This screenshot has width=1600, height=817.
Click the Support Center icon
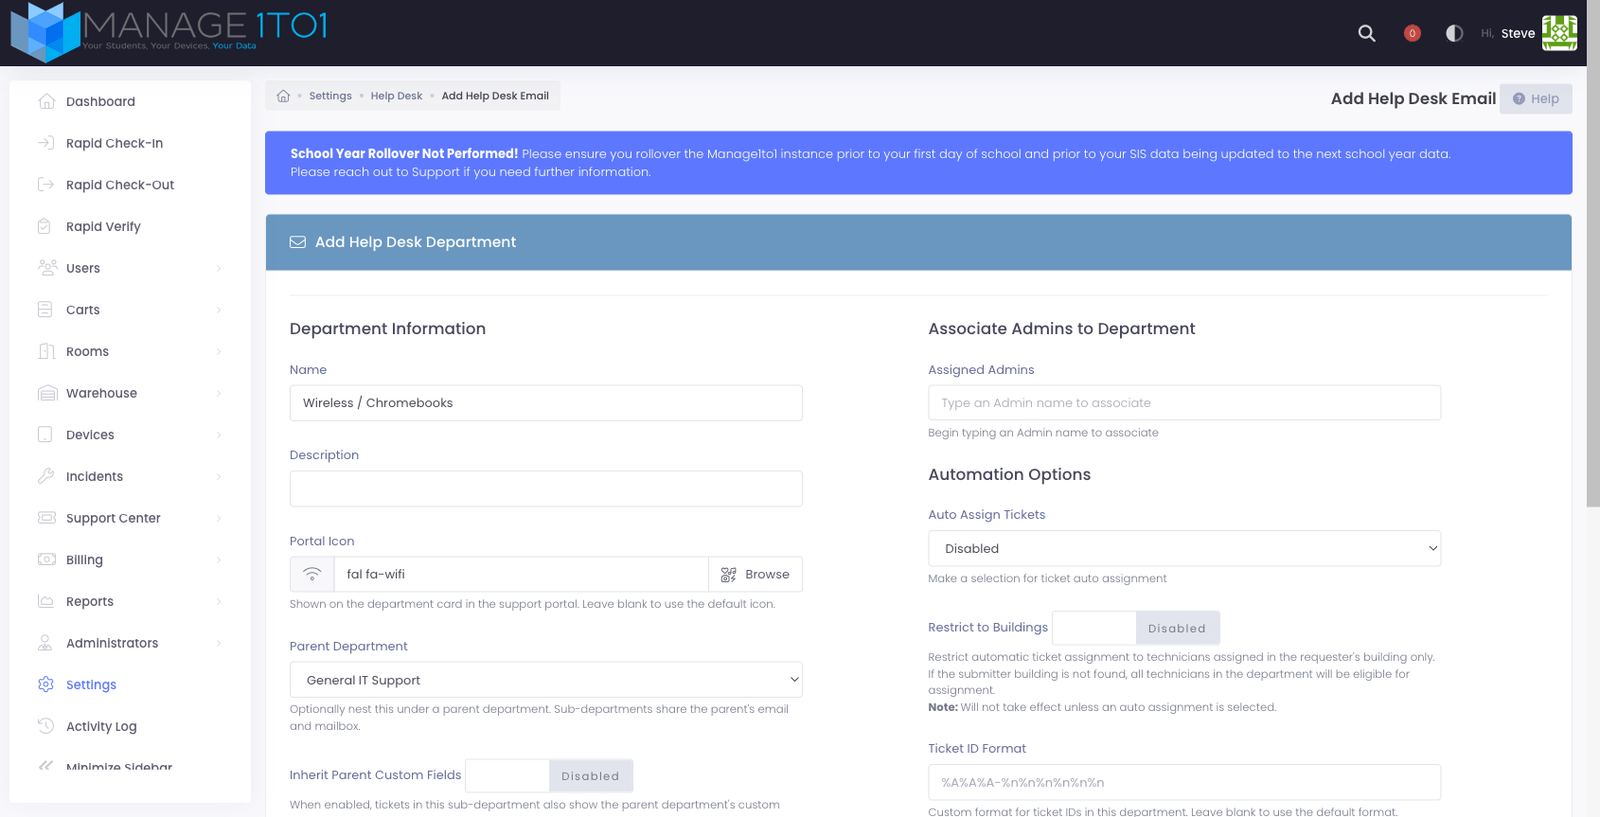pyautogui.click(x=46, y=518)
